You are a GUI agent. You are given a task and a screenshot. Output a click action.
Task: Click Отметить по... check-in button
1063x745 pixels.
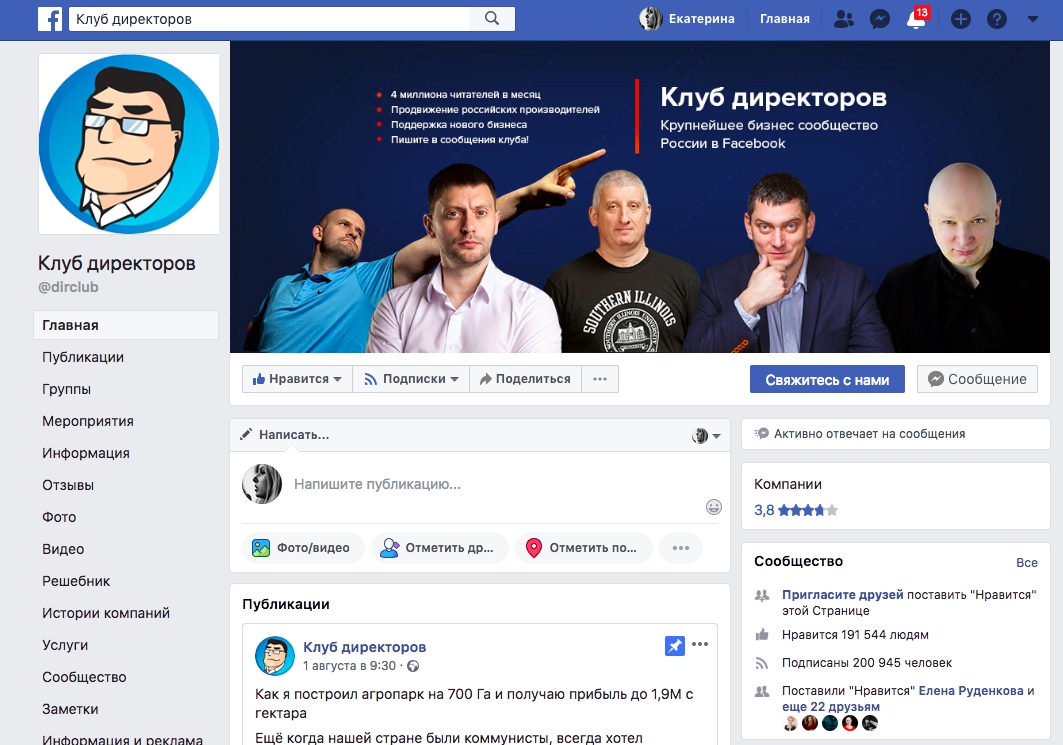click(x=583, y=548)
